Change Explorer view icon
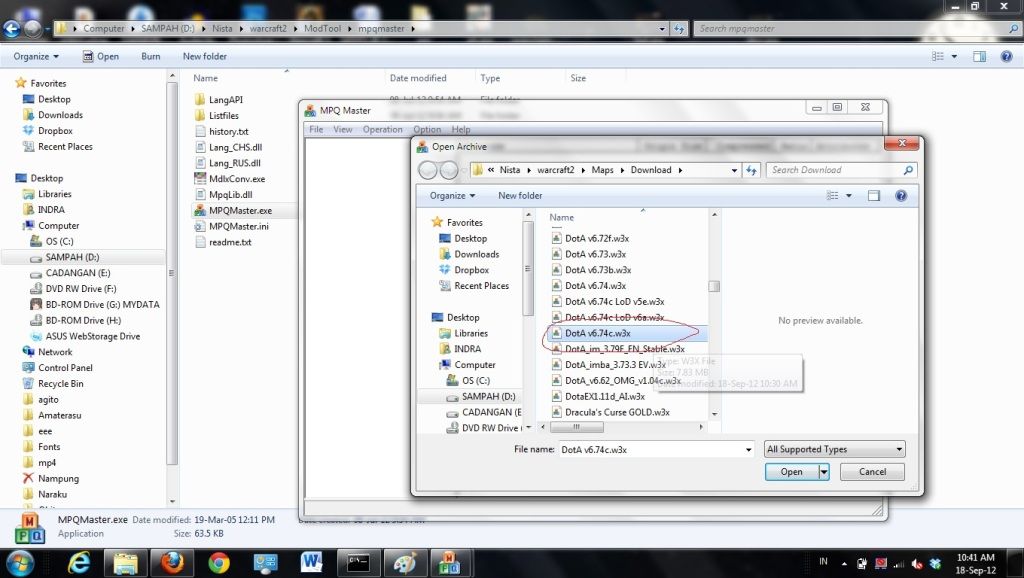1024x578 pixels. tap(938, 56)
